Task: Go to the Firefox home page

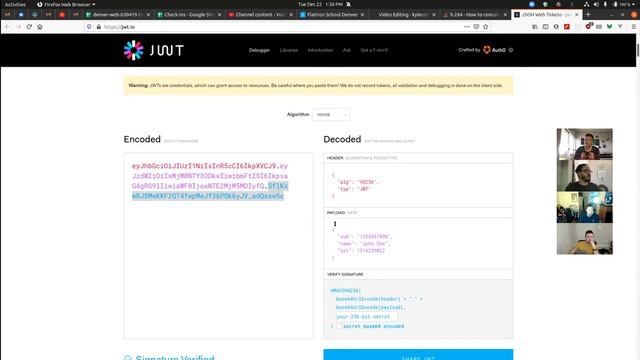Action: point(40,27)
